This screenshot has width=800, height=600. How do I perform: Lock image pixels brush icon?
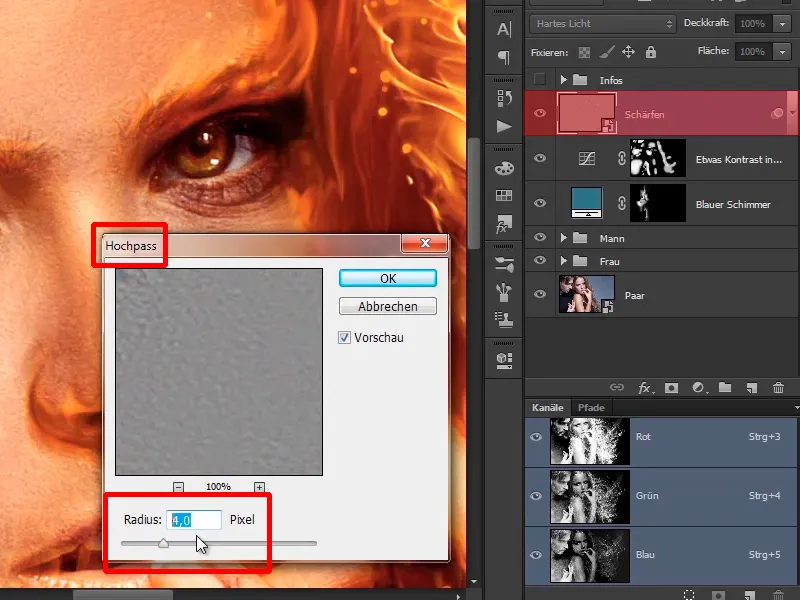click(x=606, y=52)
